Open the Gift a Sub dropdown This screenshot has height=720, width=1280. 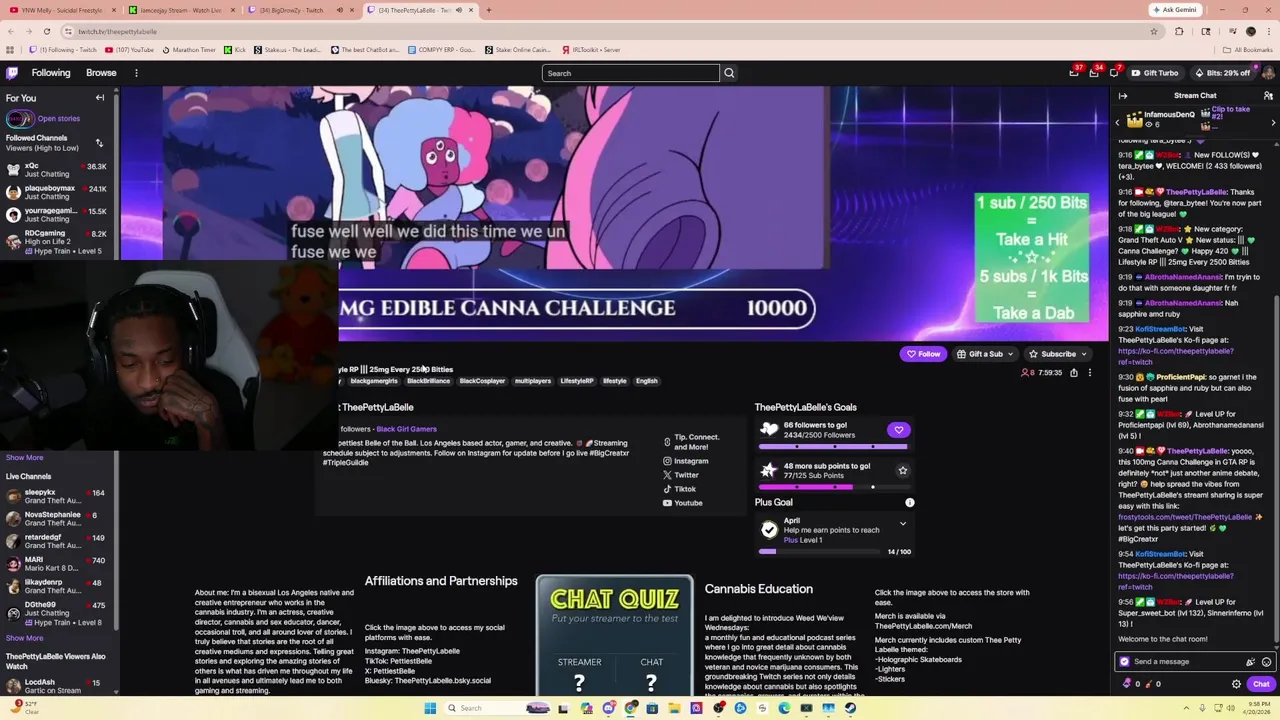(984, 354)
